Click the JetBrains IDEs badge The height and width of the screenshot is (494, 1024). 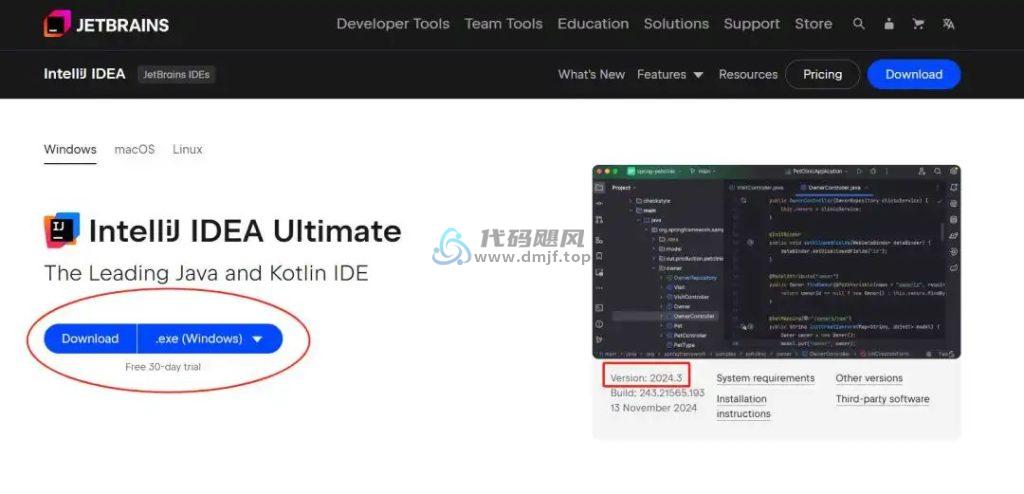(176, 74)
